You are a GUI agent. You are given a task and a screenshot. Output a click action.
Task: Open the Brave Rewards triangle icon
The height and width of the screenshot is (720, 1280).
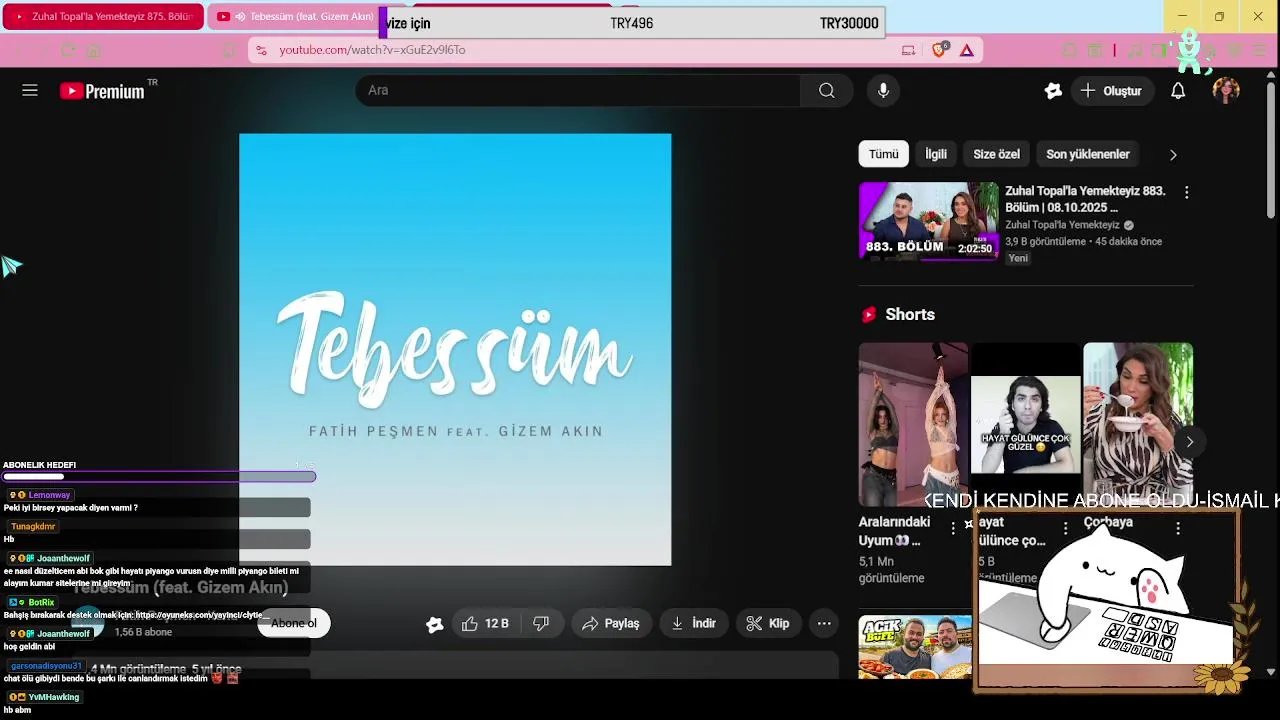pos(966,49)
